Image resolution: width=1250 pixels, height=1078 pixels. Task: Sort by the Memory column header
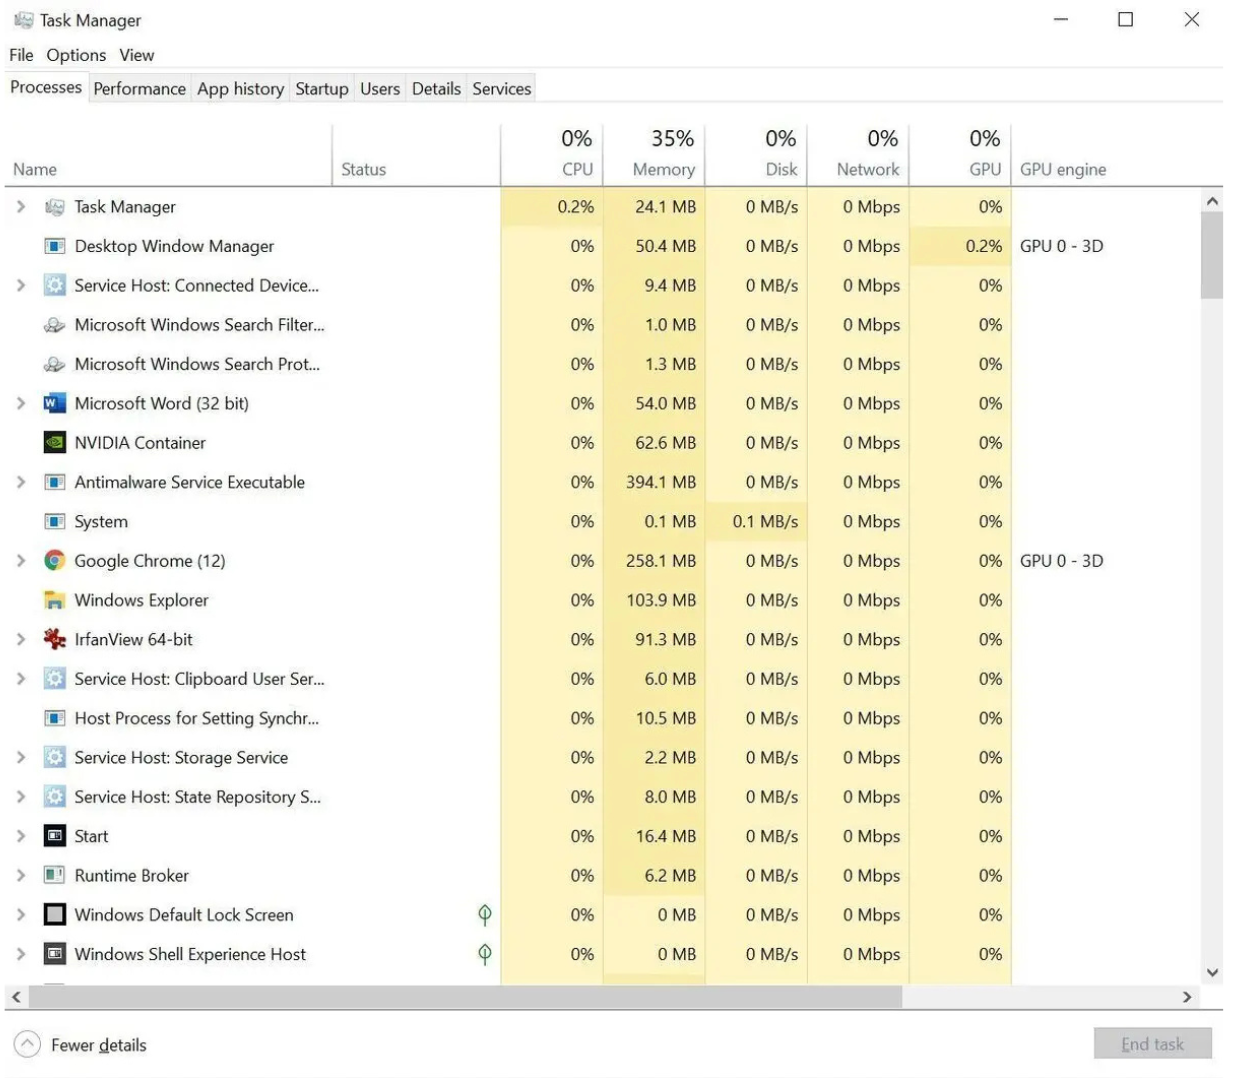pyautogui.click(x=654, y=155)
